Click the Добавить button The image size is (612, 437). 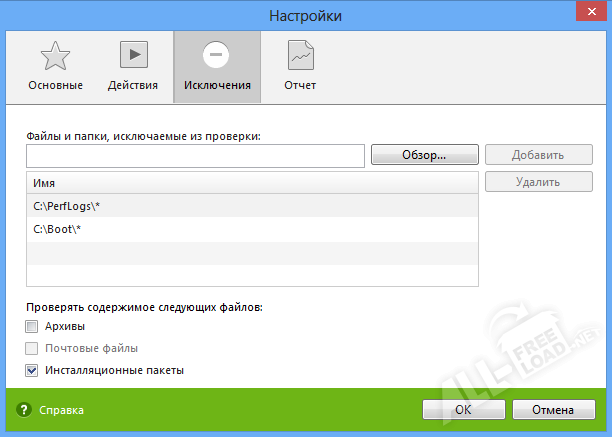click(x=538, y=155)
